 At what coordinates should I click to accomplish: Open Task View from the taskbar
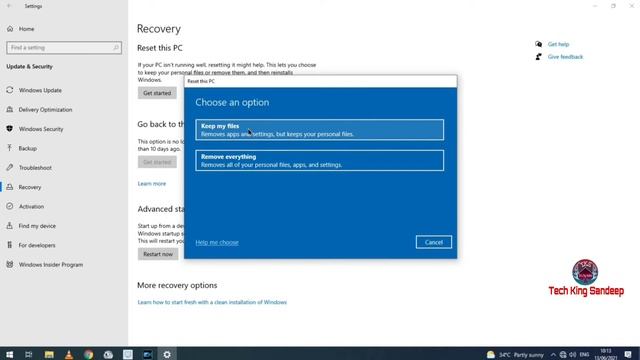tap(29, 354)
